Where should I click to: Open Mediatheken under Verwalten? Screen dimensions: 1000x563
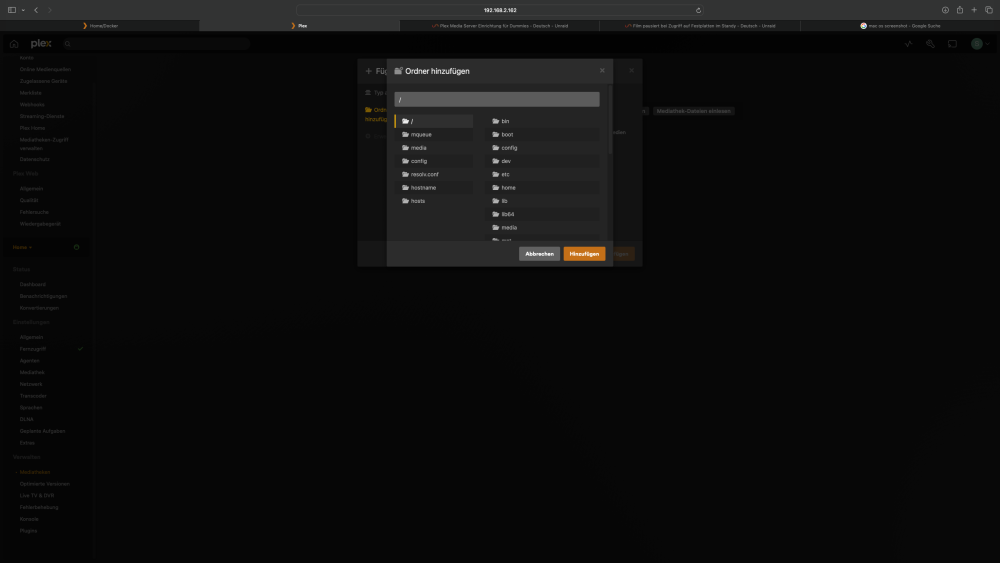click(x=35, y=472)
